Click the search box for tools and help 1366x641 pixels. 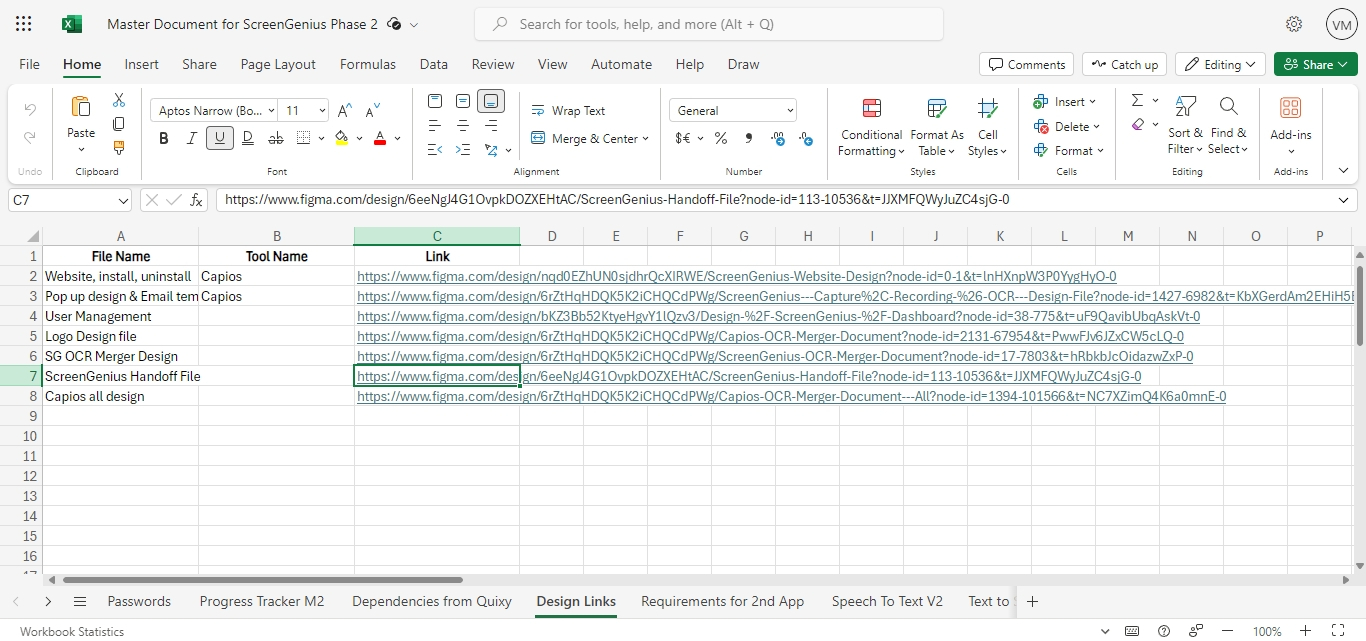pyautogui.click(x=709, y=24)
